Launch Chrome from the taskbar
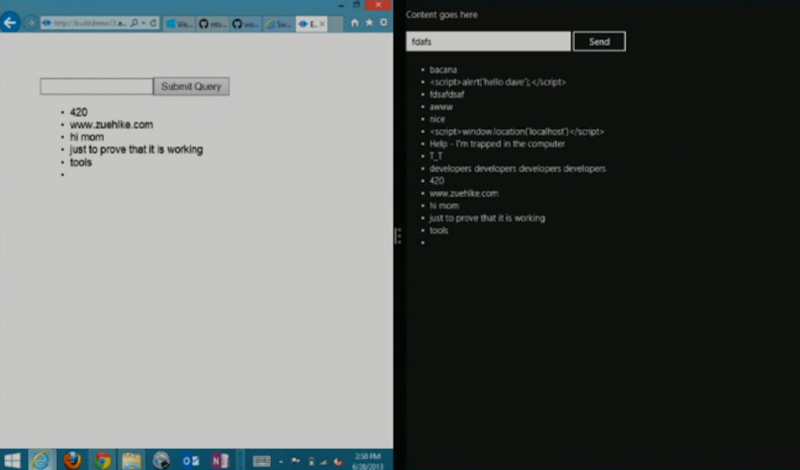Screen dimensions: 800x470 pyautogui.click(x=103, y=460)
